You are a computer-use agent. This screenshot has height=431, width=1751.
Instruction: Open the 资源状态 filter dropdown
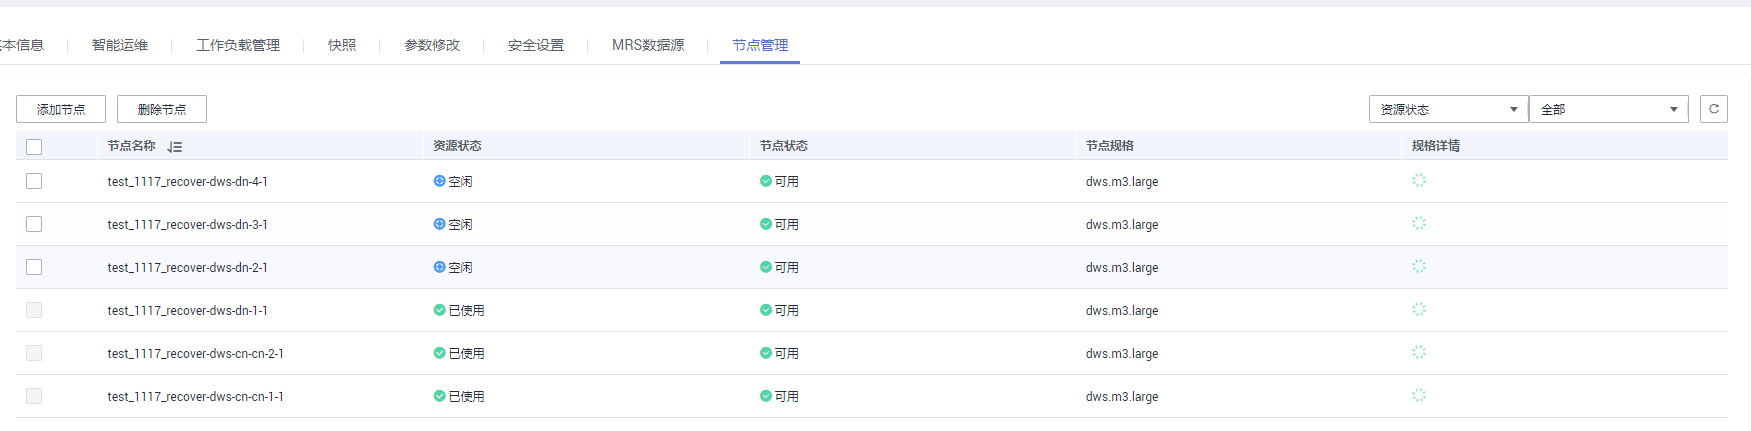tap(1448, 109)
